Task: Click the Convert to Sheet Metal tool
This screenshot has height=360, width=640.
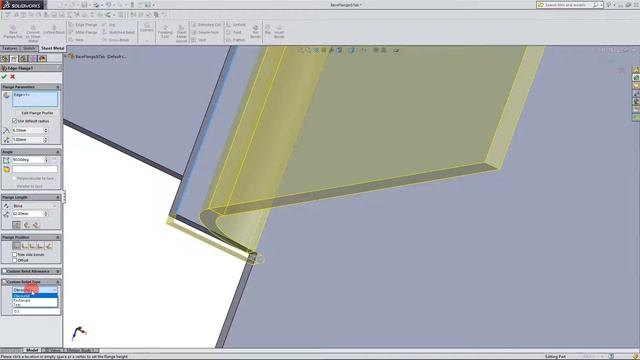Action: coord(33,33)
